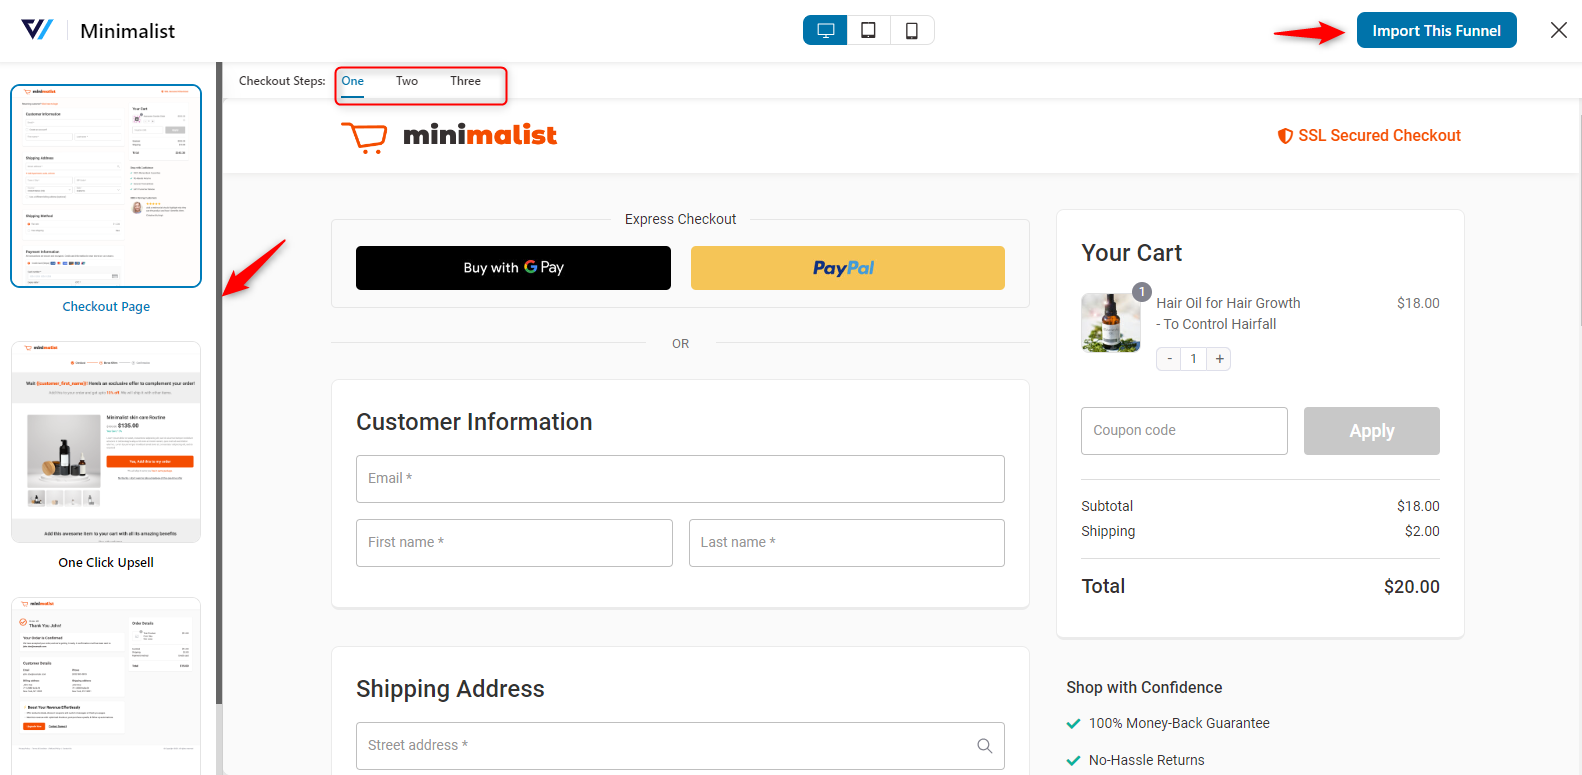The height and width of the screenshot is (775, 1582).
Task: Focus the Last name field
Action: (847, 543)
